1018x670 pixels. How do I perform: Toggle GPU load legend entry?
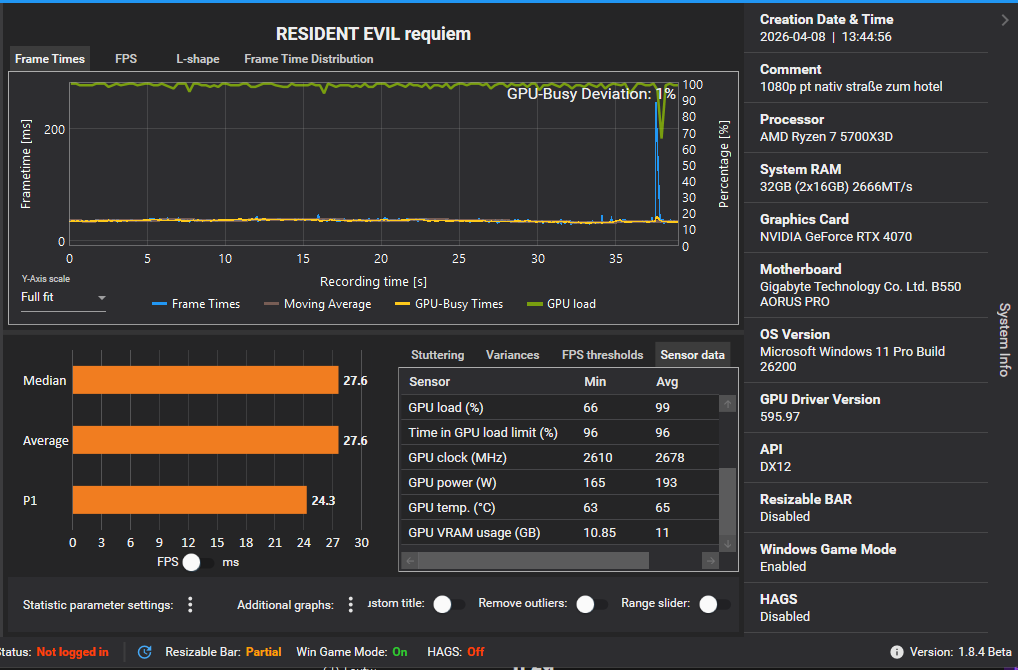click(x=561, y=304)
